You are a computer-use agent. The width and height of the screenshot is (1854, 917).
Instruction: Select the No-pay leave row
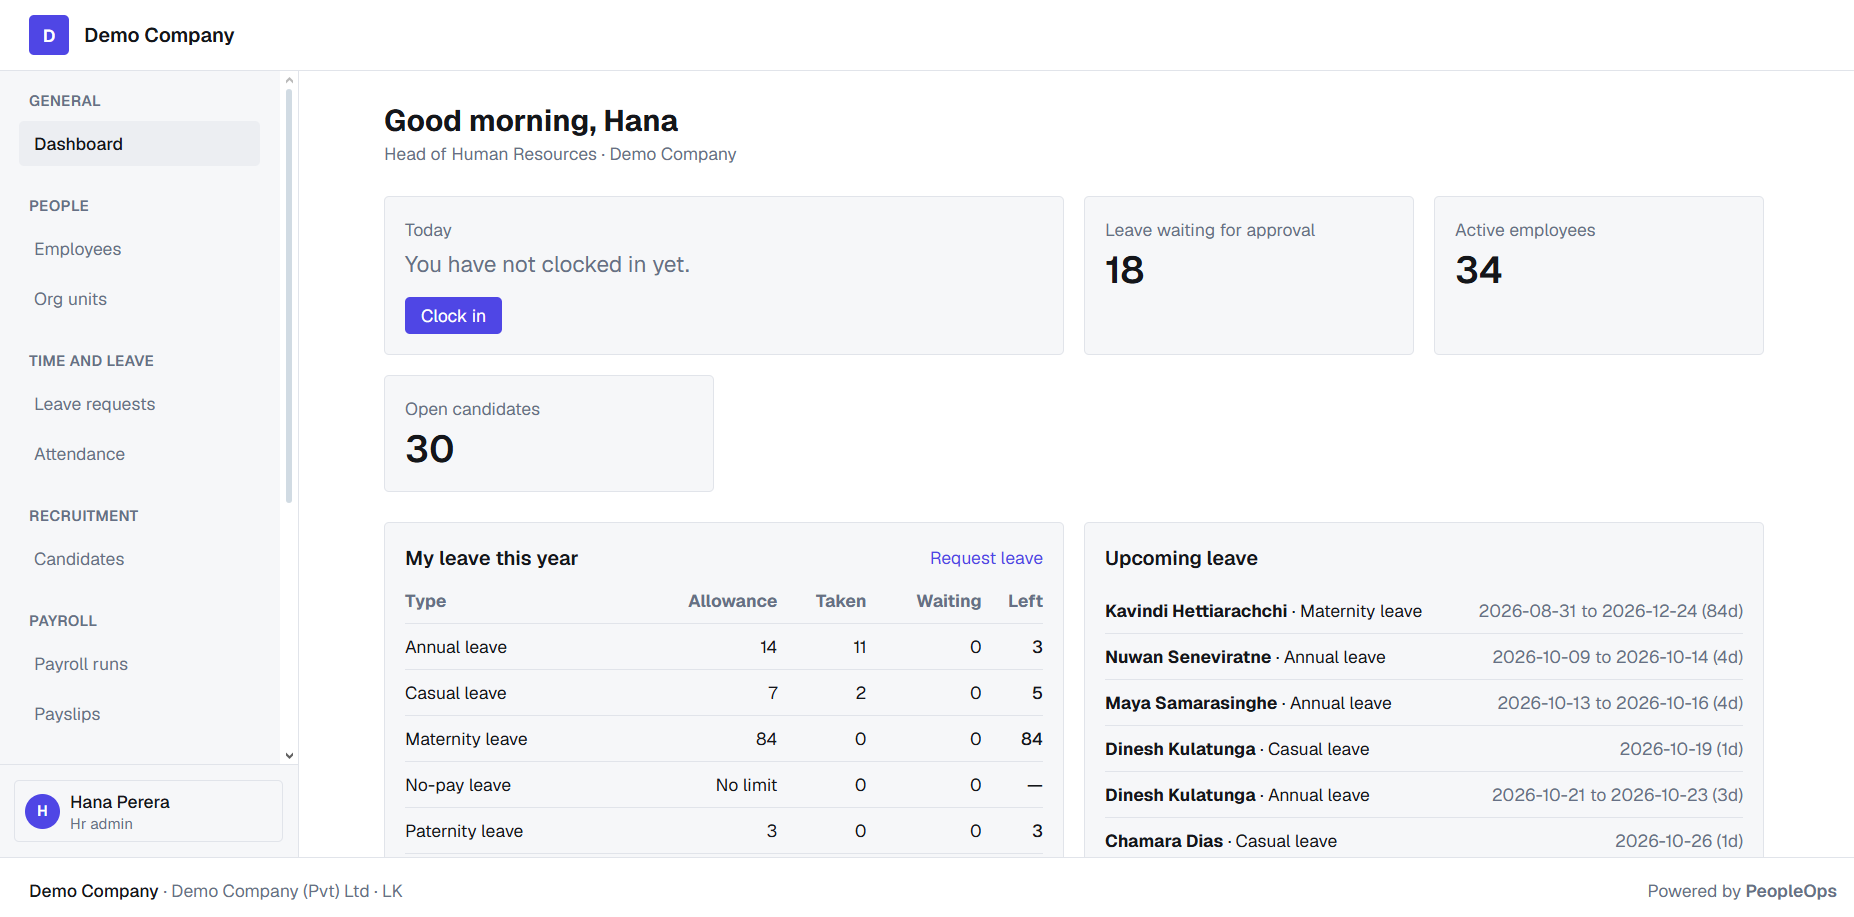click(x=724, y=785)
